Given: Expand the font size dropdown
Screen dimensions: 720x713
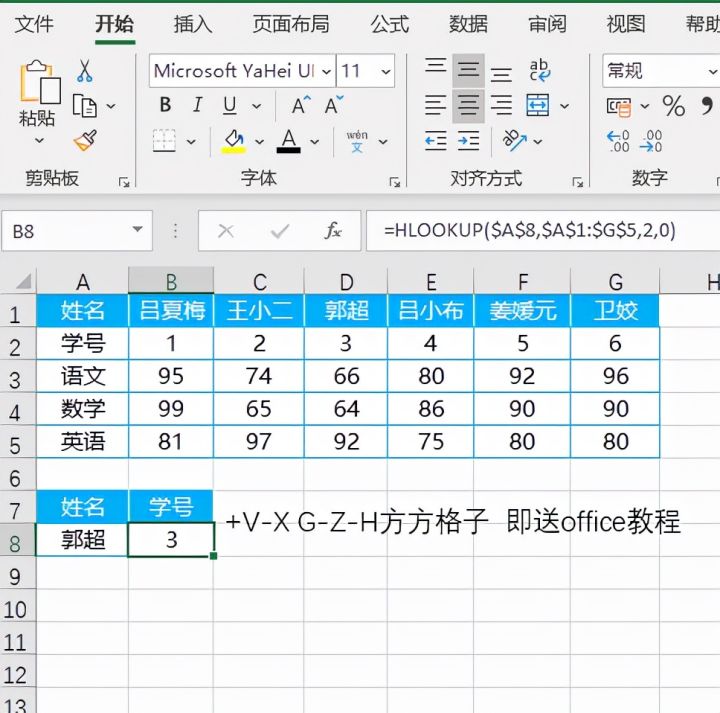Looking at the screenshot, I should coord(386,71).
